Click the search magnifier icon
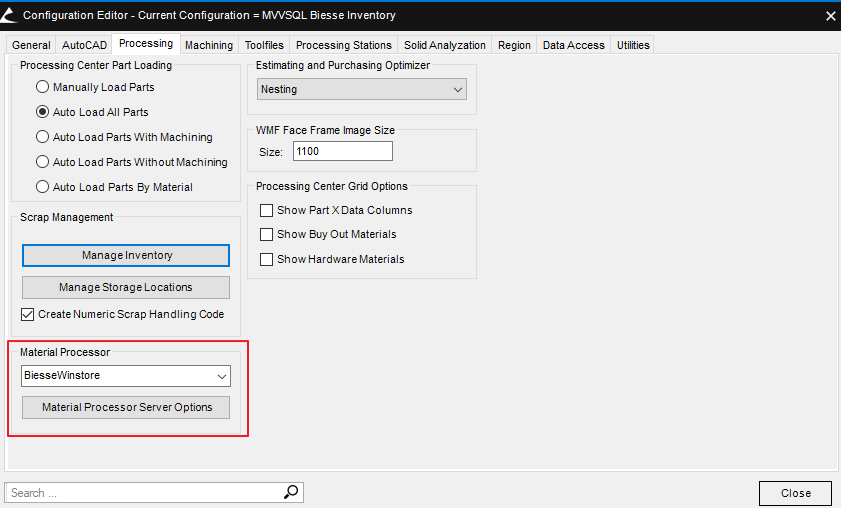 click(291, 492)
